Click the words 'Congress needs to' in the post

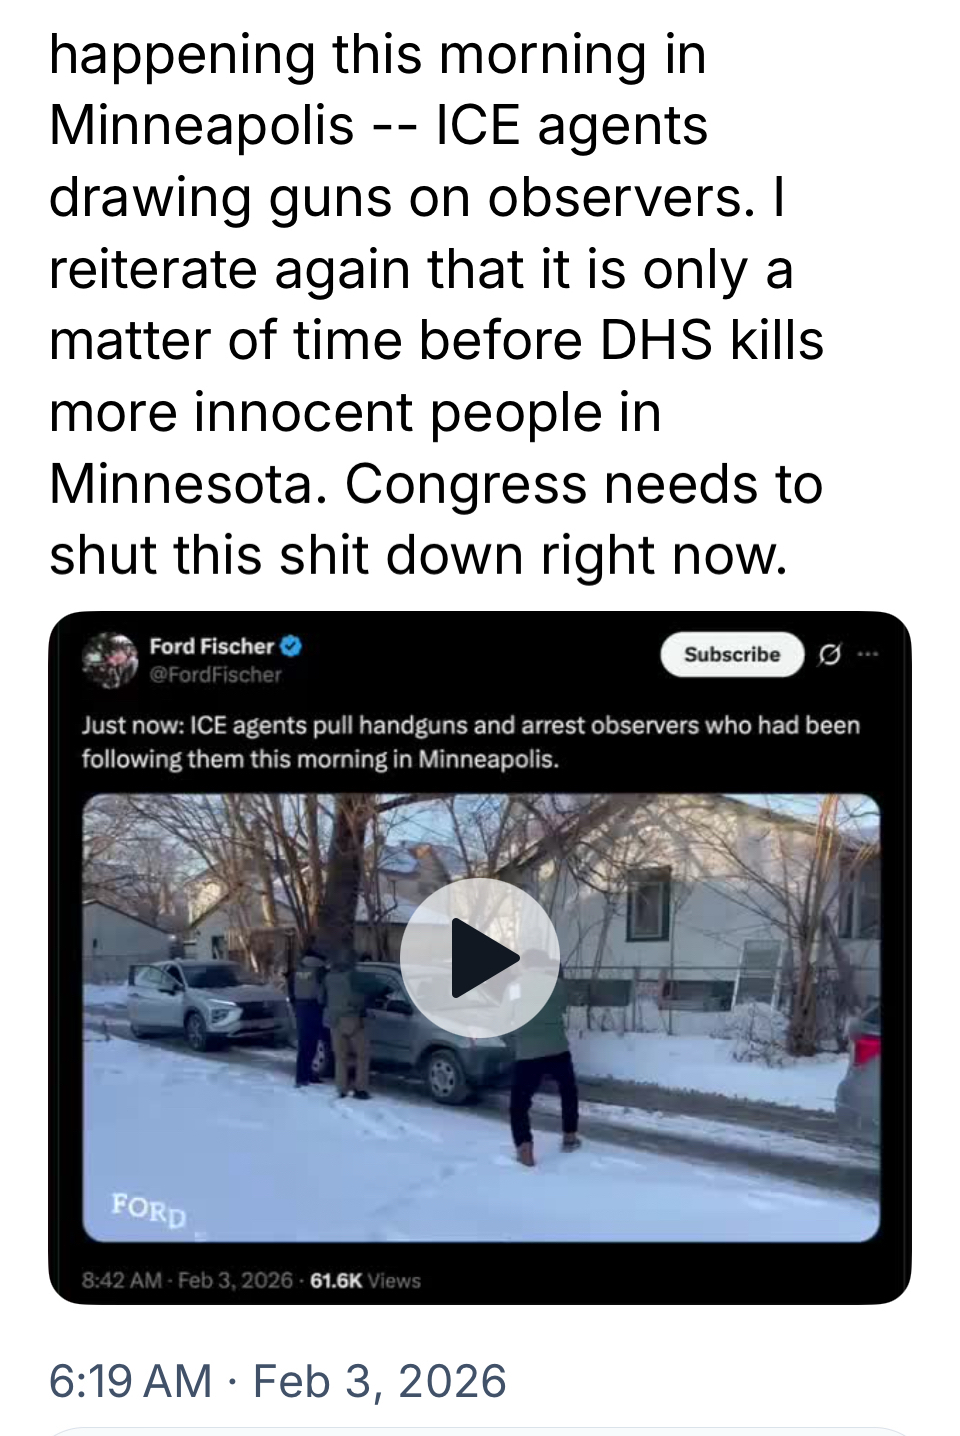pyautogui.click(x=584, y=485)
